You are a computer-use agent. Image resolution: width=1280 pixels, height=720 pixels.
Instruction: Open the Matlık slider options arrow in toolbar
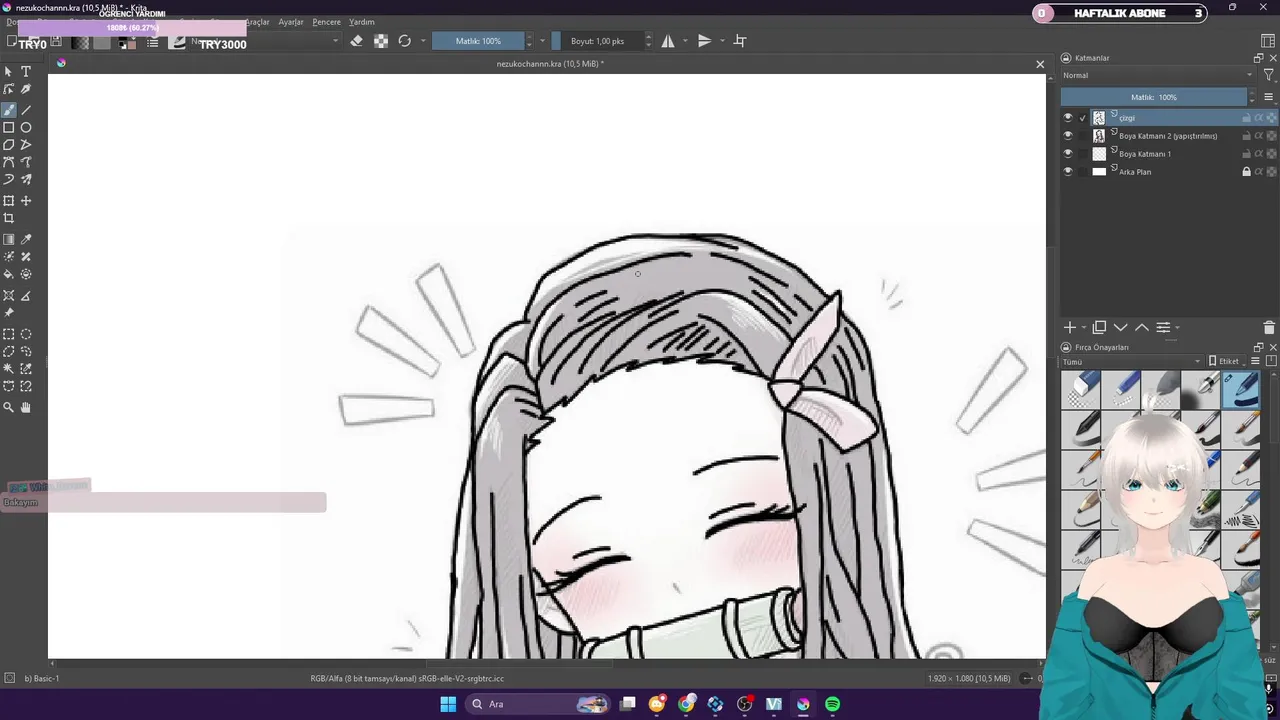coord(542,41)
